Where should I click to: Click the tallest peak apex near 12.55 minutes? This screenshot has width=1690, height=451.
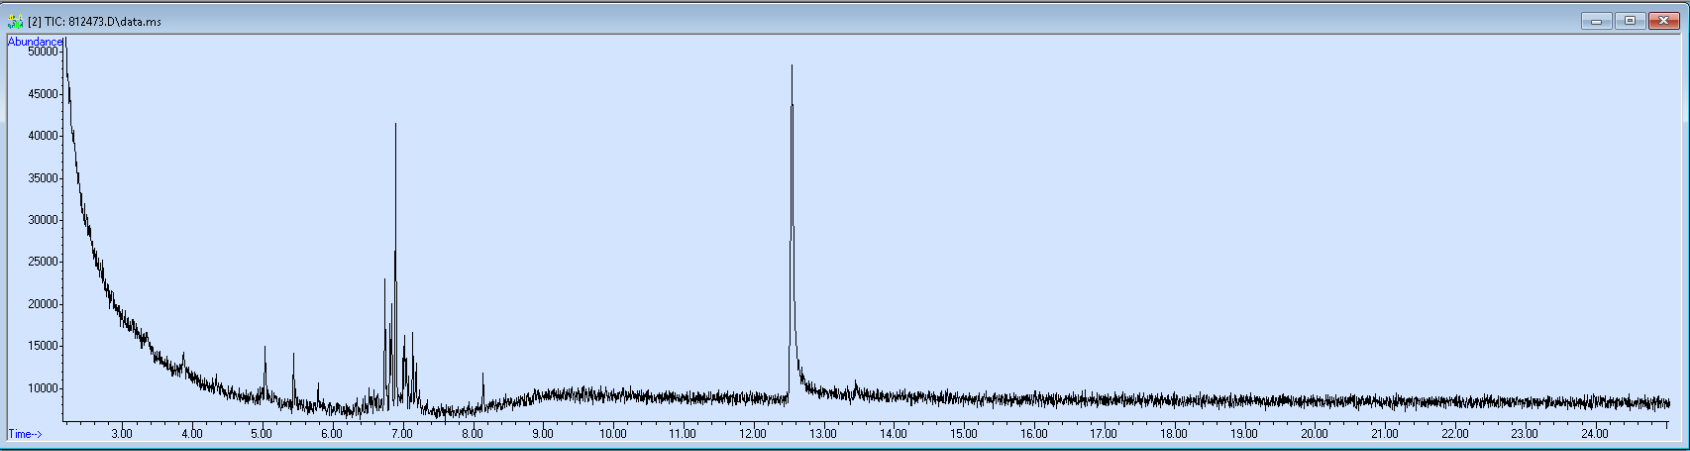click(x=792, y=68)
